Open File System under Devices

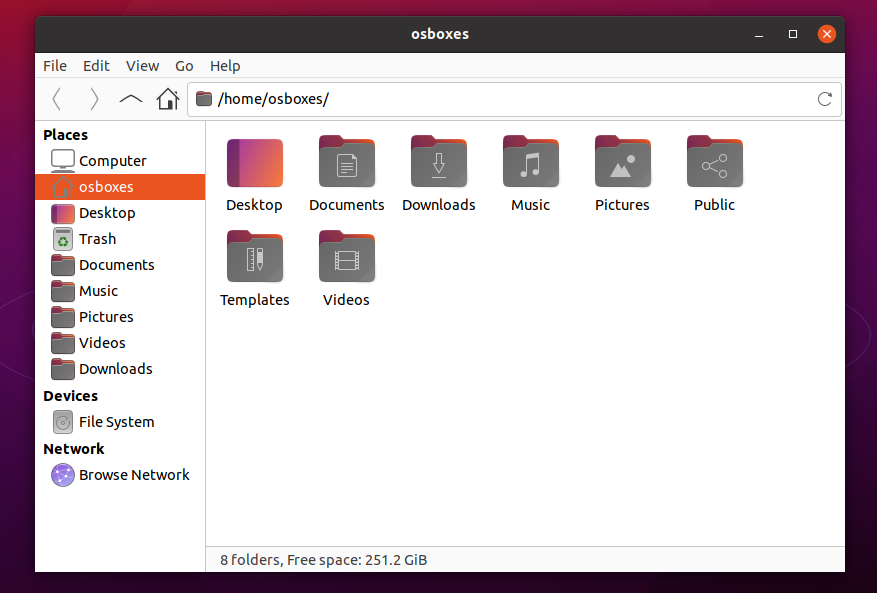coord(116,422)
